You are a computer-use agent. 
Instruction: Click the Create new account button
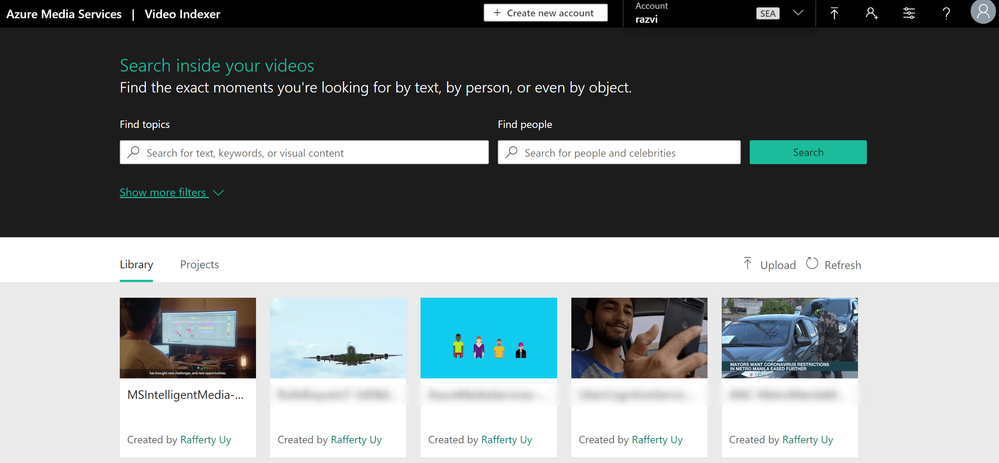pyautogui.click(x=545, y=13)
